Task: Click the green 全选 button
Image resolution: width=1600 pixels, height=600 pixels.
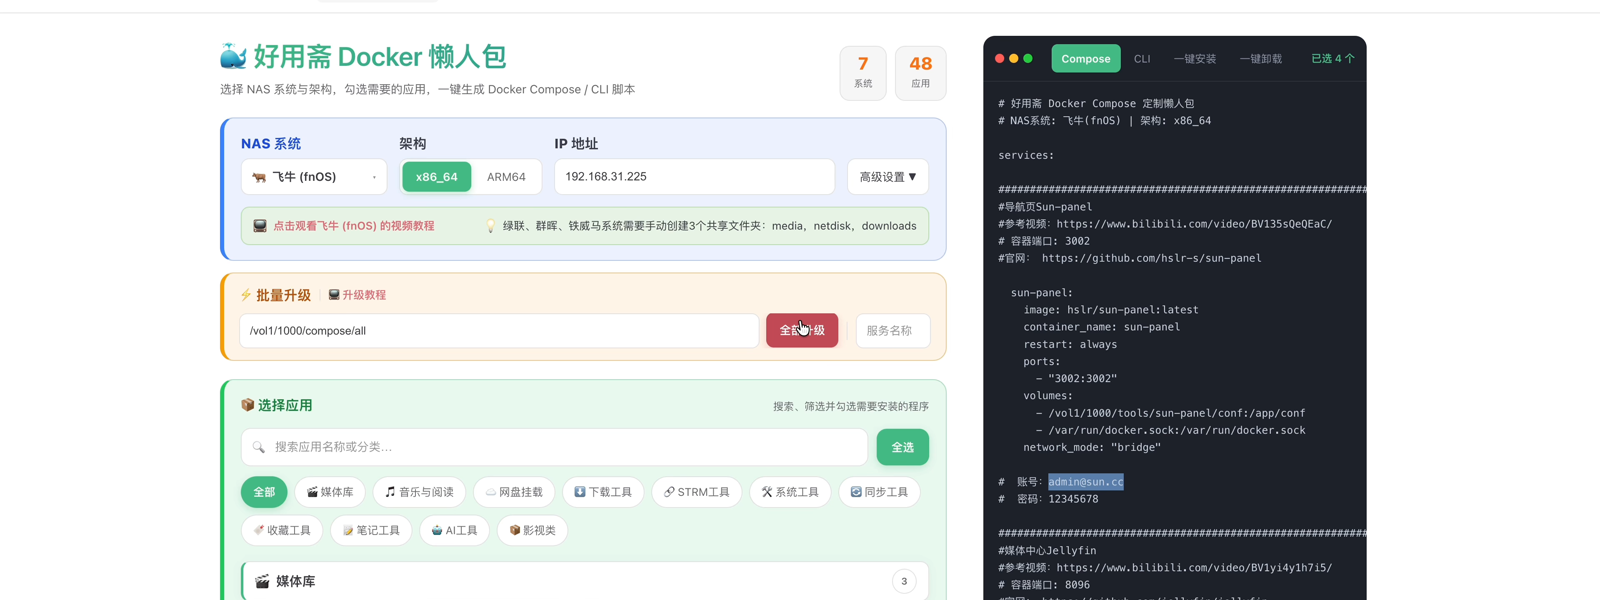Action: pos(903,447)
